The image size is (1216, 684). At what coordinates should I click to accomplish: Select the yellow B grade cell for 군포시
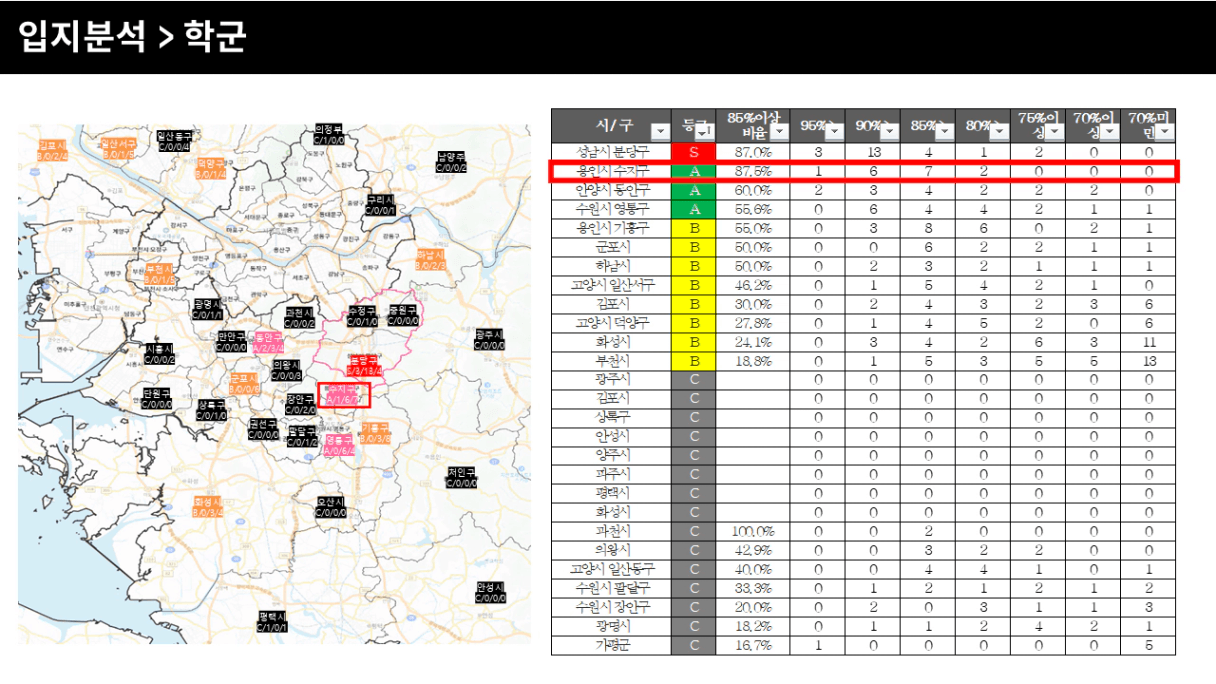coord(694,247)
